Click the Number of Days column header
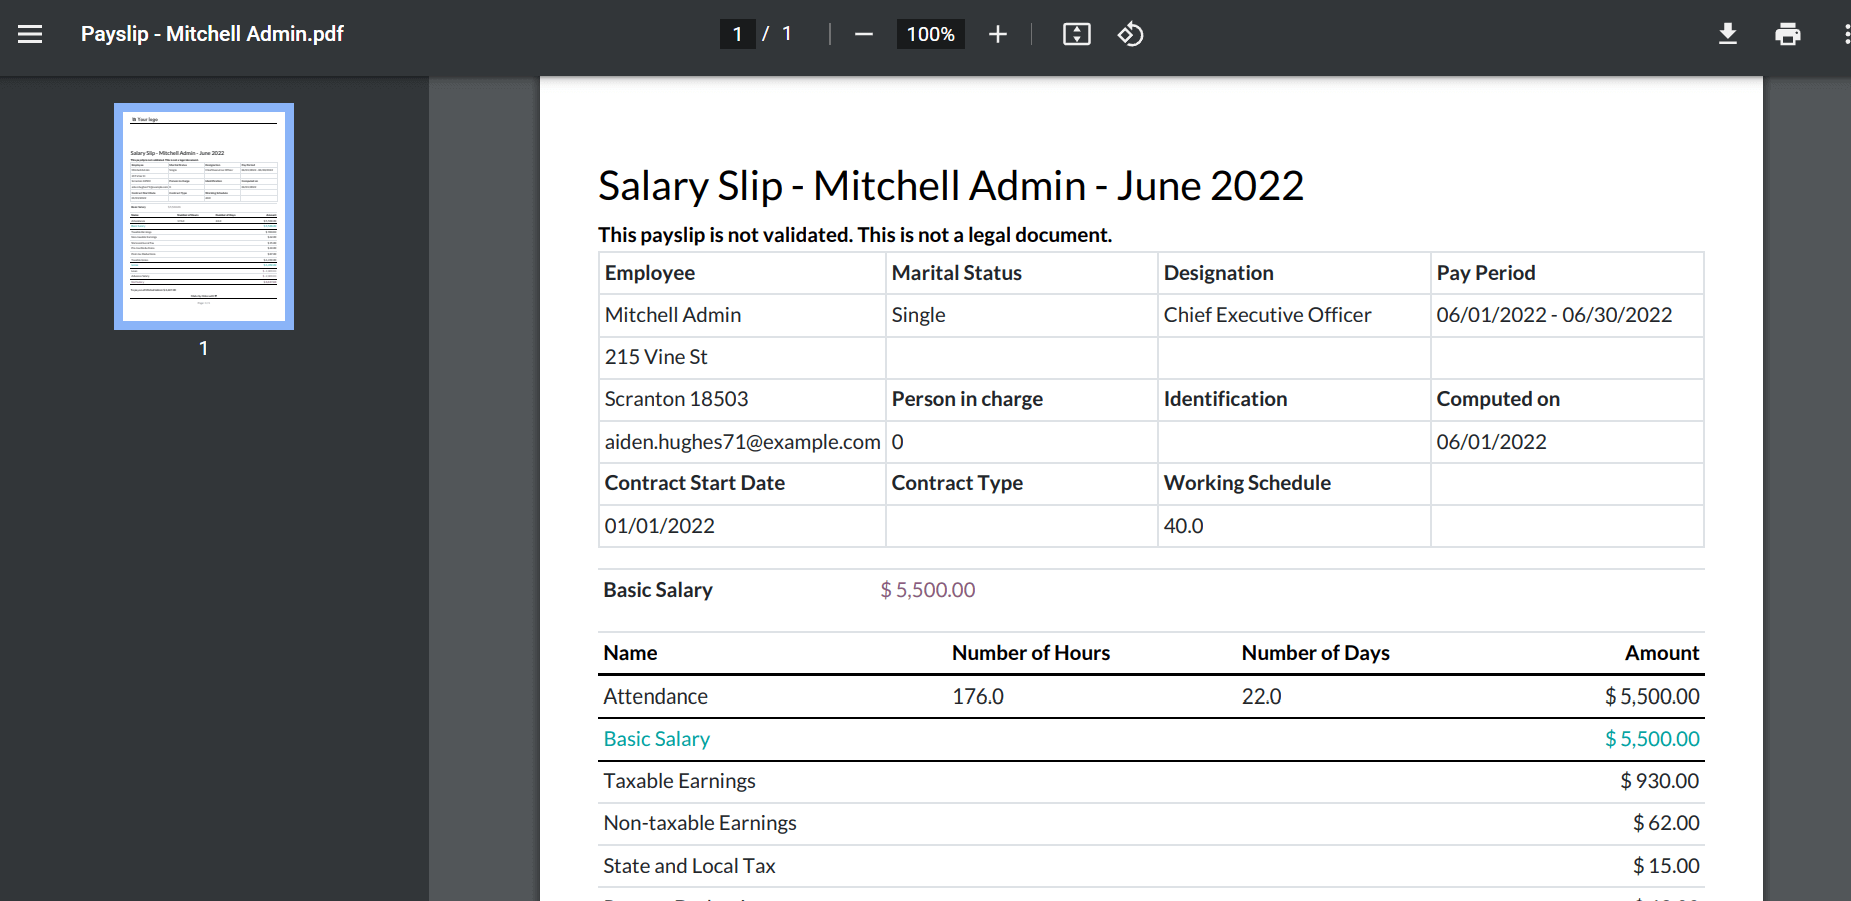 click(x=1315, y=653)
